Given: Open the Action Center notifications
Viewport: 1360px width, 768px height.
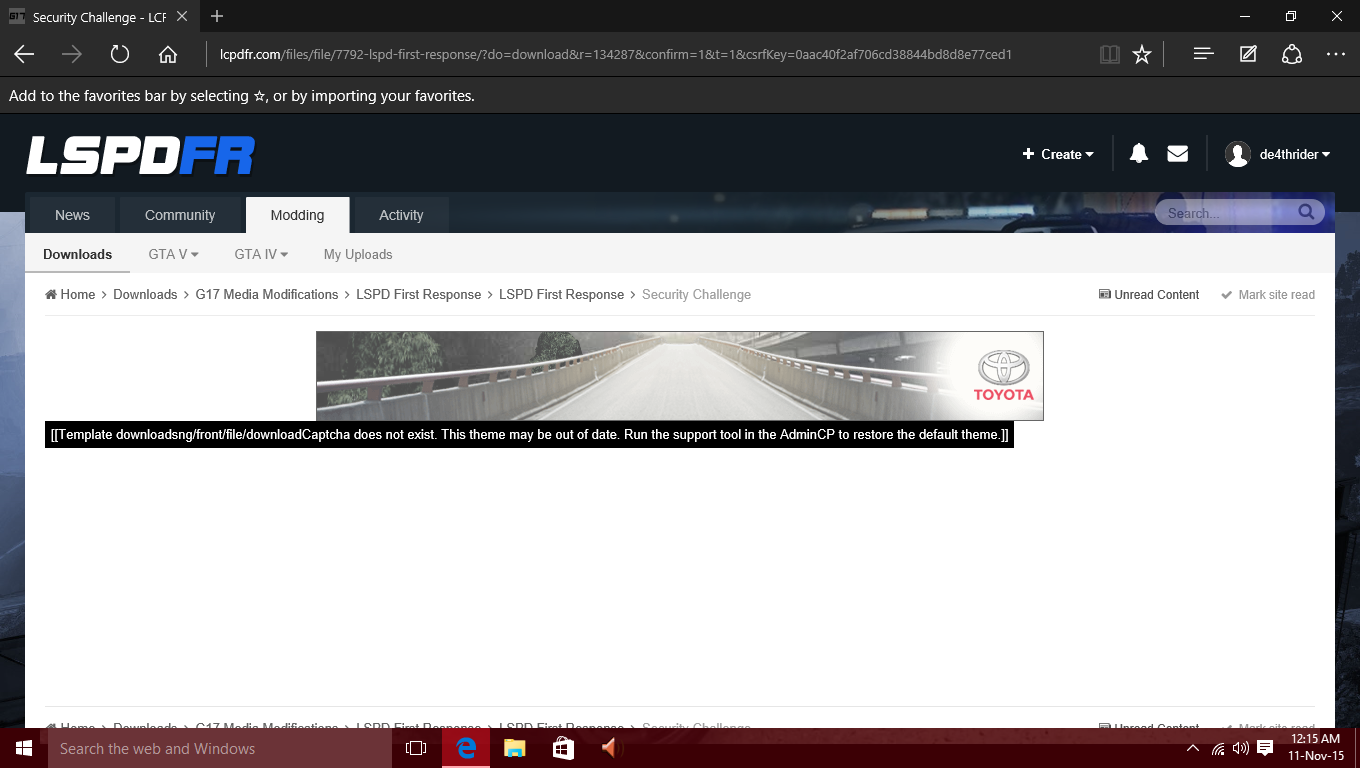Looking at the screenshot, I should coord(1265,748).
